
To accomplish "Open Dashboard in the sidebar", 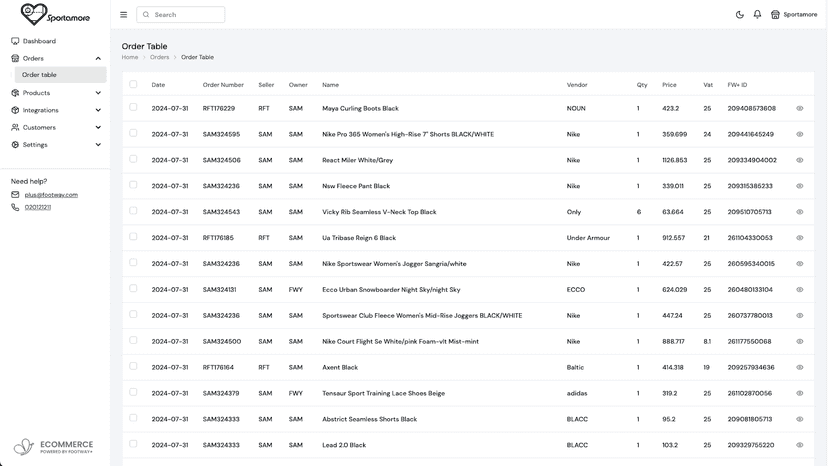I will tap(39, 41).
